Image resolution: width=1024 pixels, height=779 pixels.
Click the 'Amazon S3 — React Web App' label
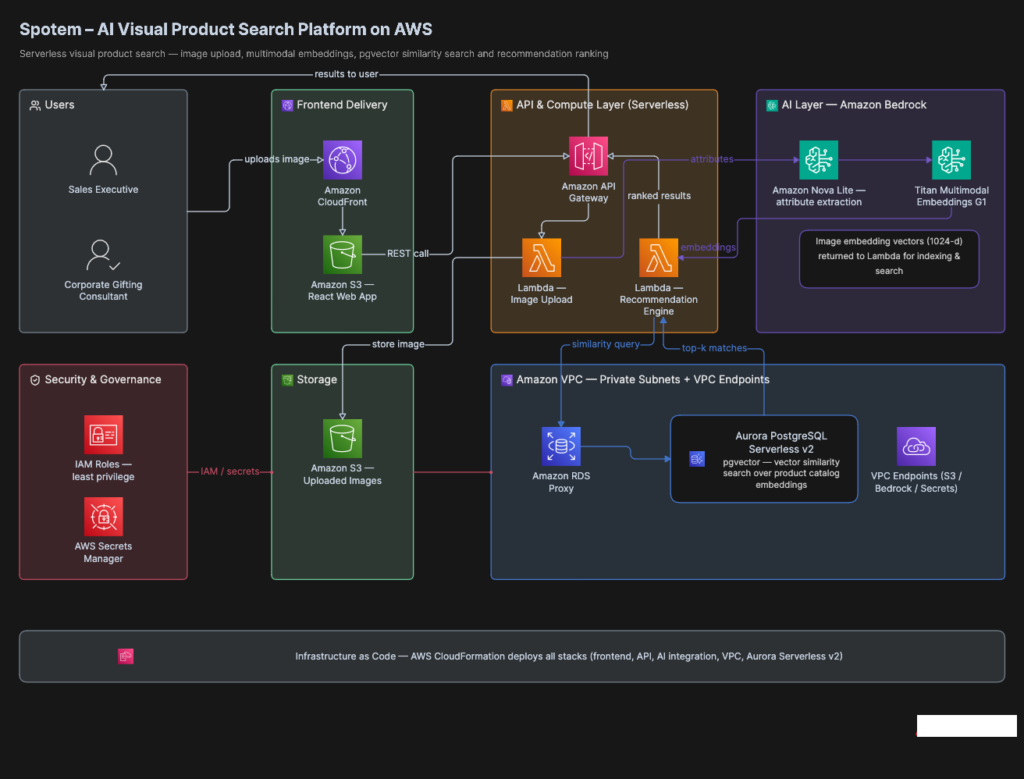(342, 291)
